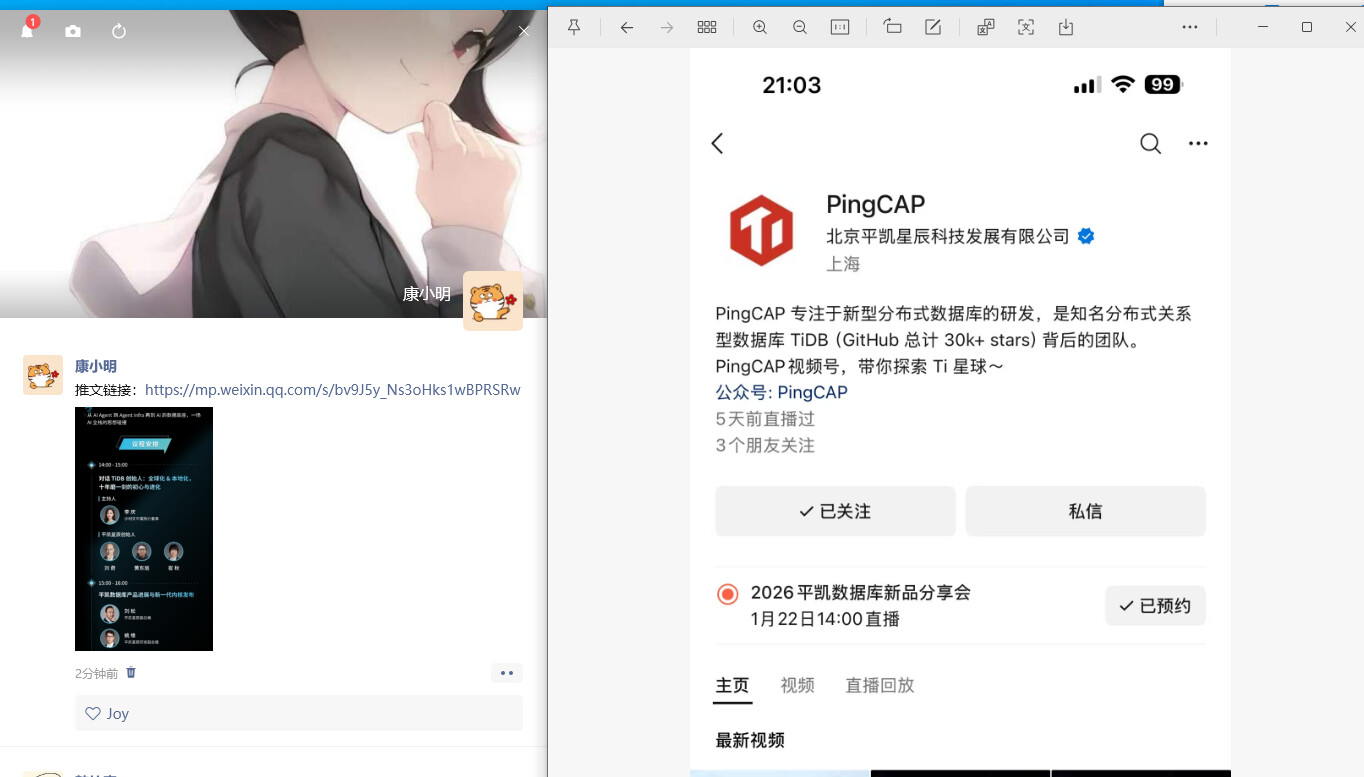The height and width of the screenshot is (777, 1364).
Task: Toggle the 已关注 follow button
Action: (835, 511)
